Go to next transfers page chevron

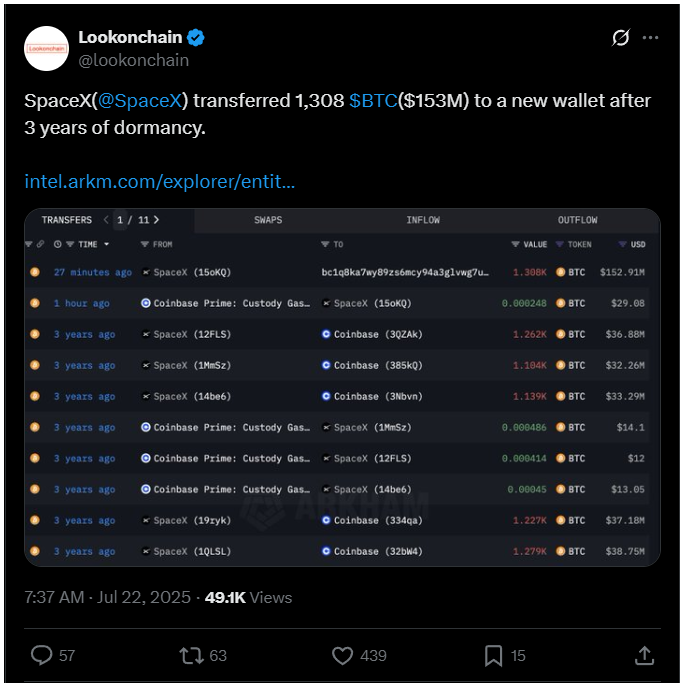156,220
